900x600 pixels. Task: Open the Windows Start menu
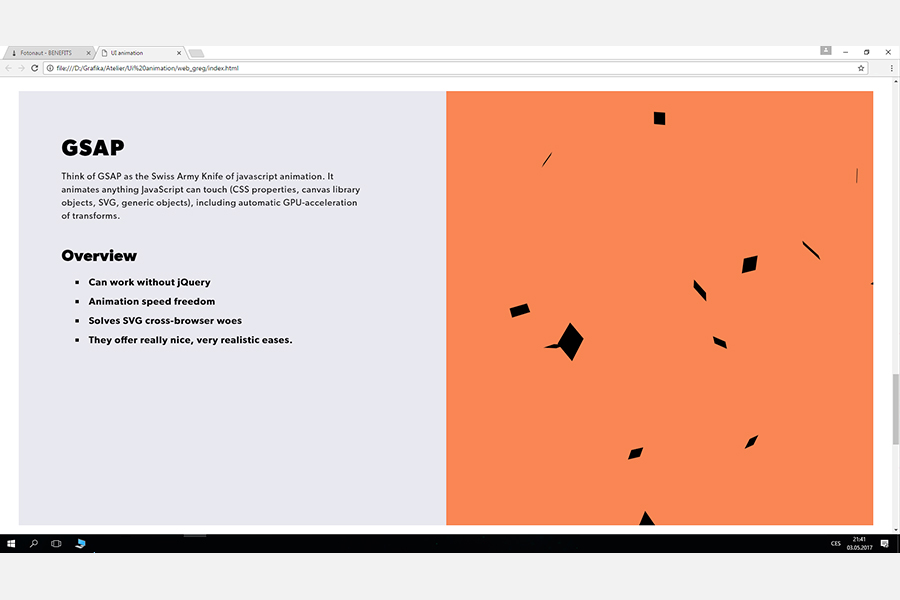point(11,543)
